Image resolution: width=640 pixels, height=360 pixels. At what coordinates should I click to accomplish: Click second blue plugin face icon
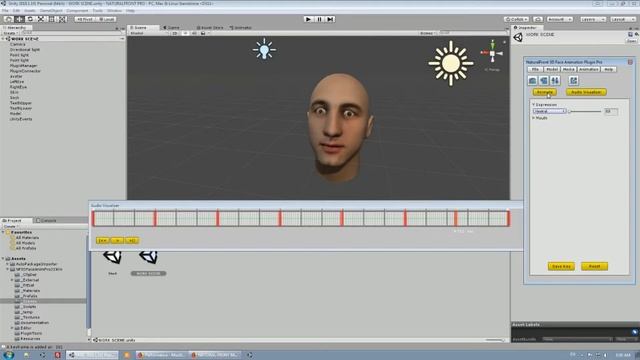pyautogui.click(x=544, y=81)
